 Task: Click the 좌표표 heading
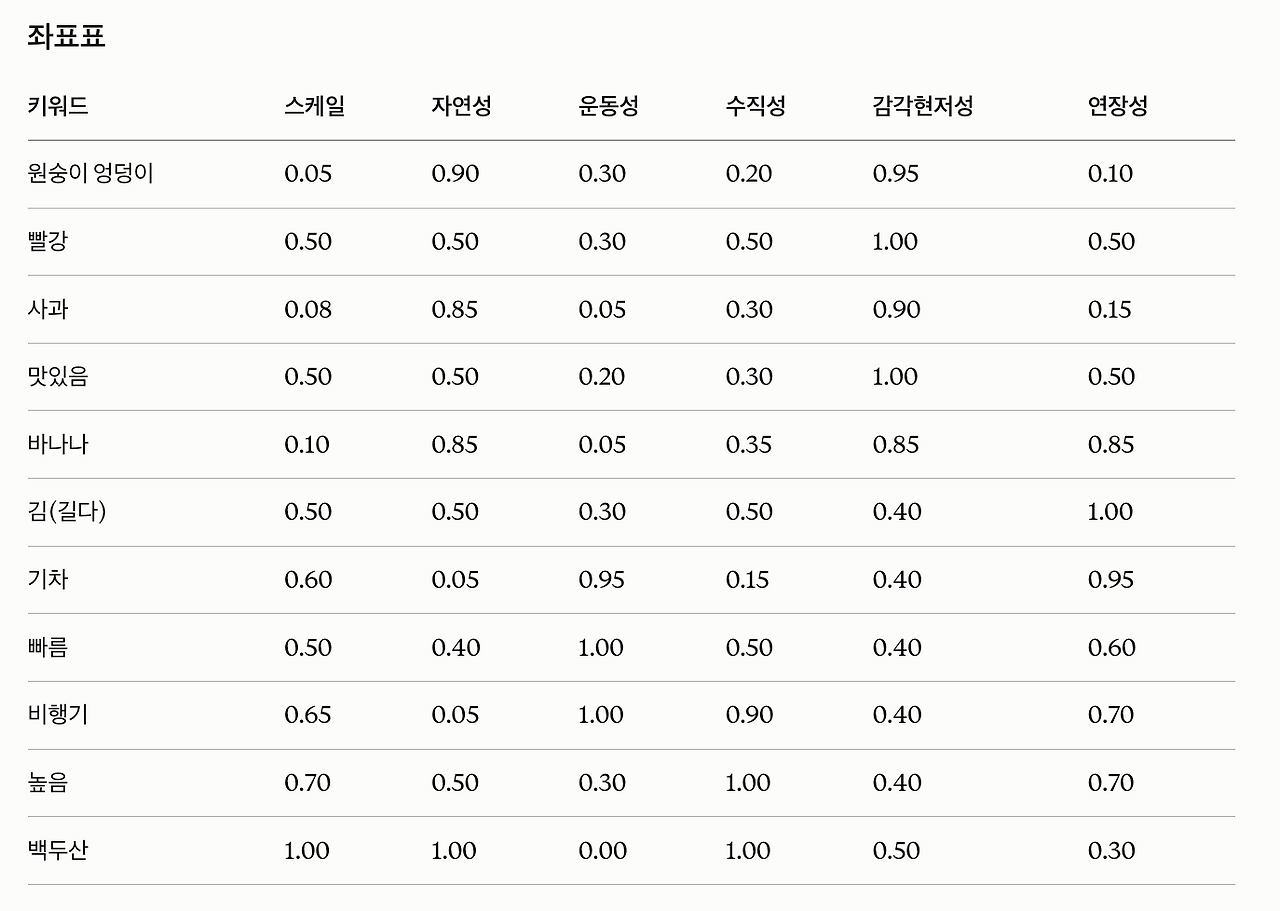pyautogui.click(x=67, y=37)
